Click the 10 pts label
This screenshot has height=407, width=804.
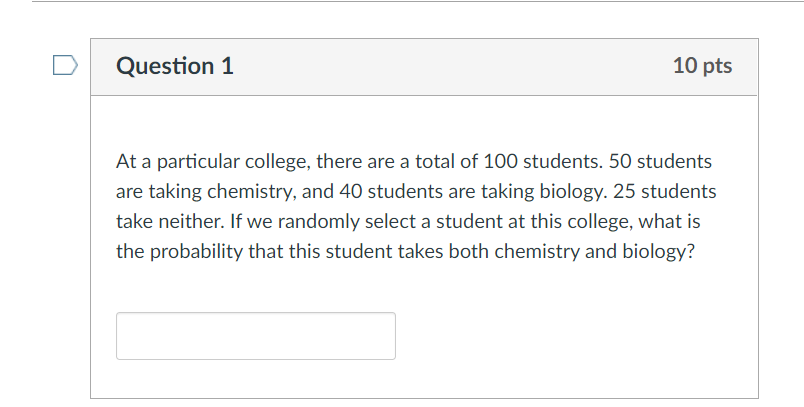coord(702,66)
